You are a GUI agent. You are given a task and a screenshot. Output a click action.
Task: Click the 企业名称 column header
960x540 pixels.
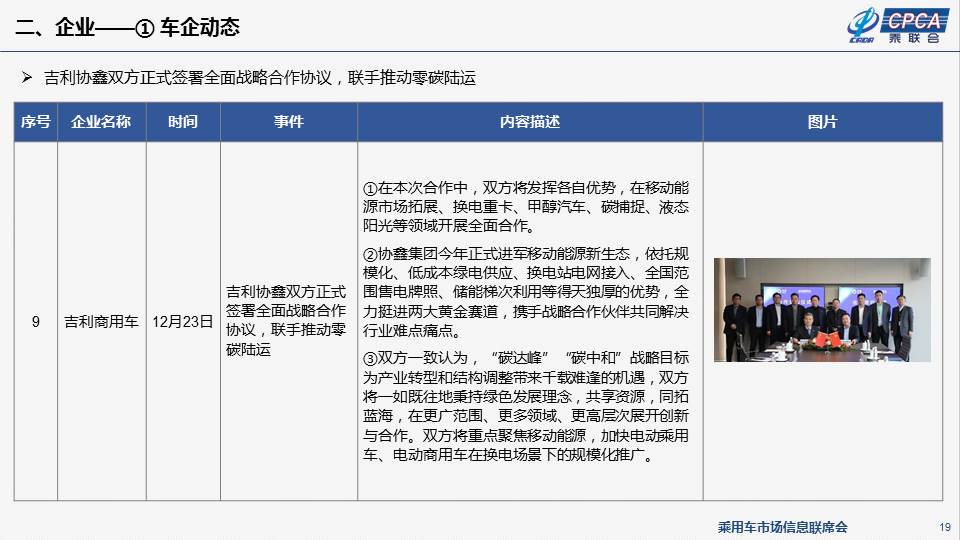(102, 122)
